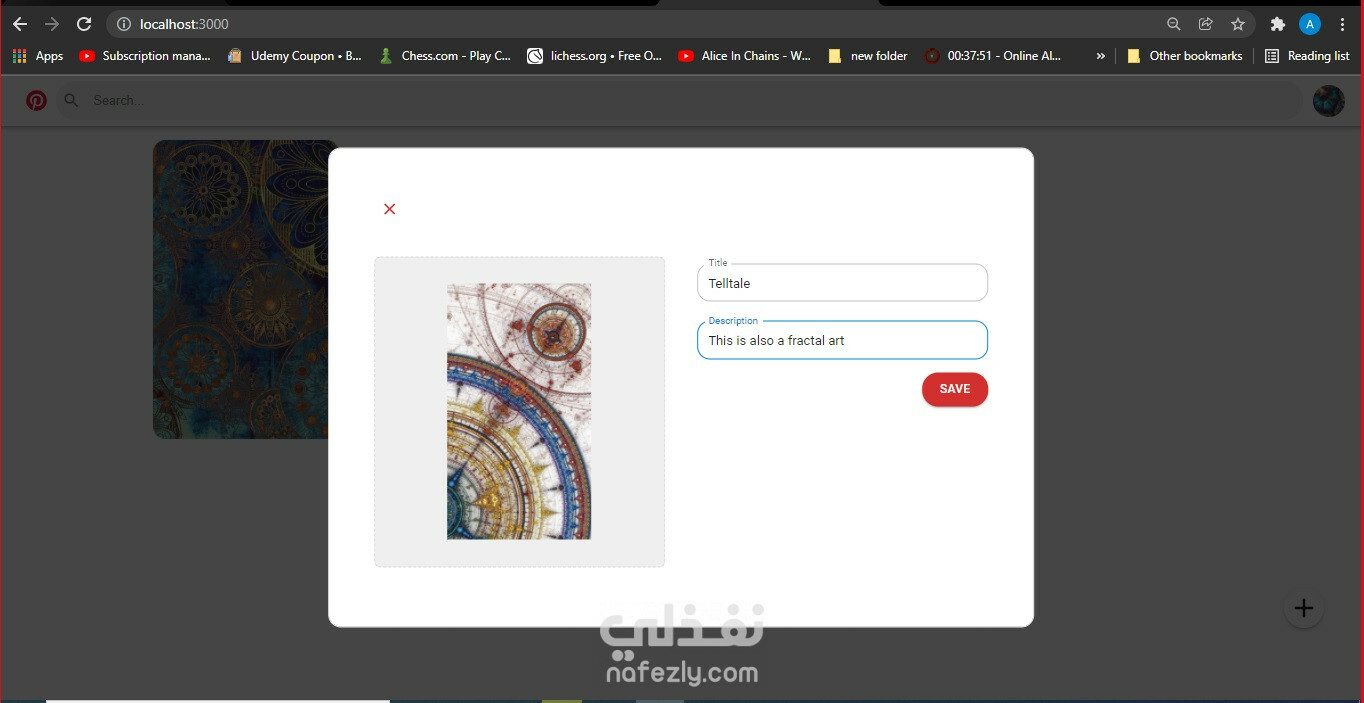This screenshot has width=1364, height=703.
Task: Open the browser Extensions puzzle icon
Action: [x=1277, y=23]
